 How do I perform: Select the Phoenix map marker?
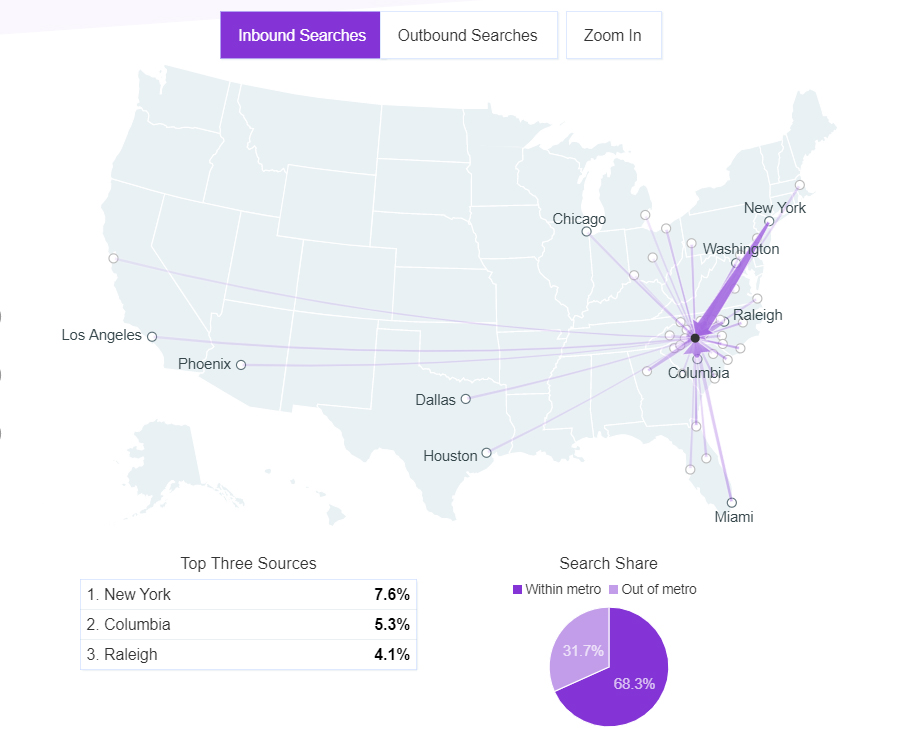[x=240, y=365]
